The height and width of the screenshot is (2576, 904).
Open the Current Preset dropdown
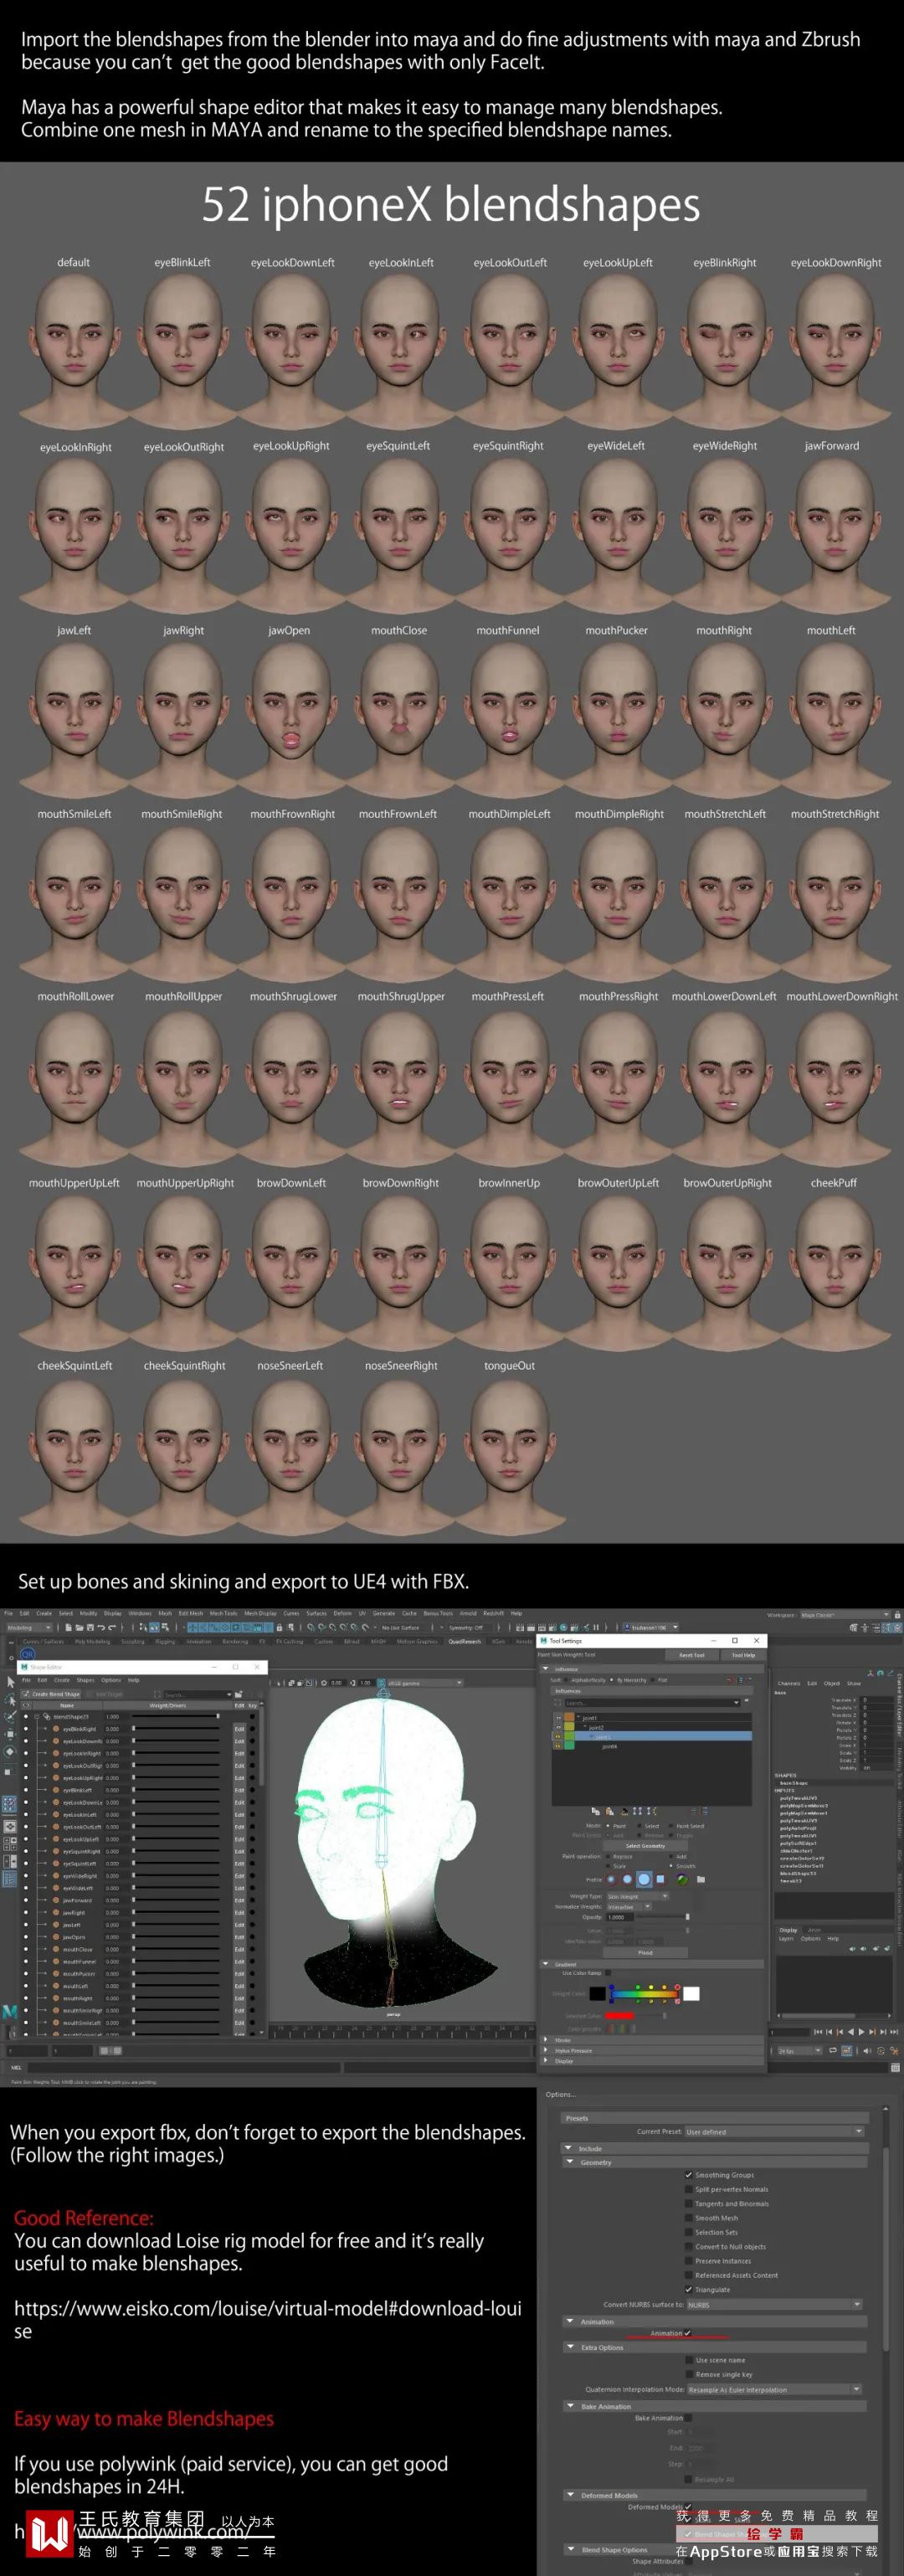(x=775, y=2132)
